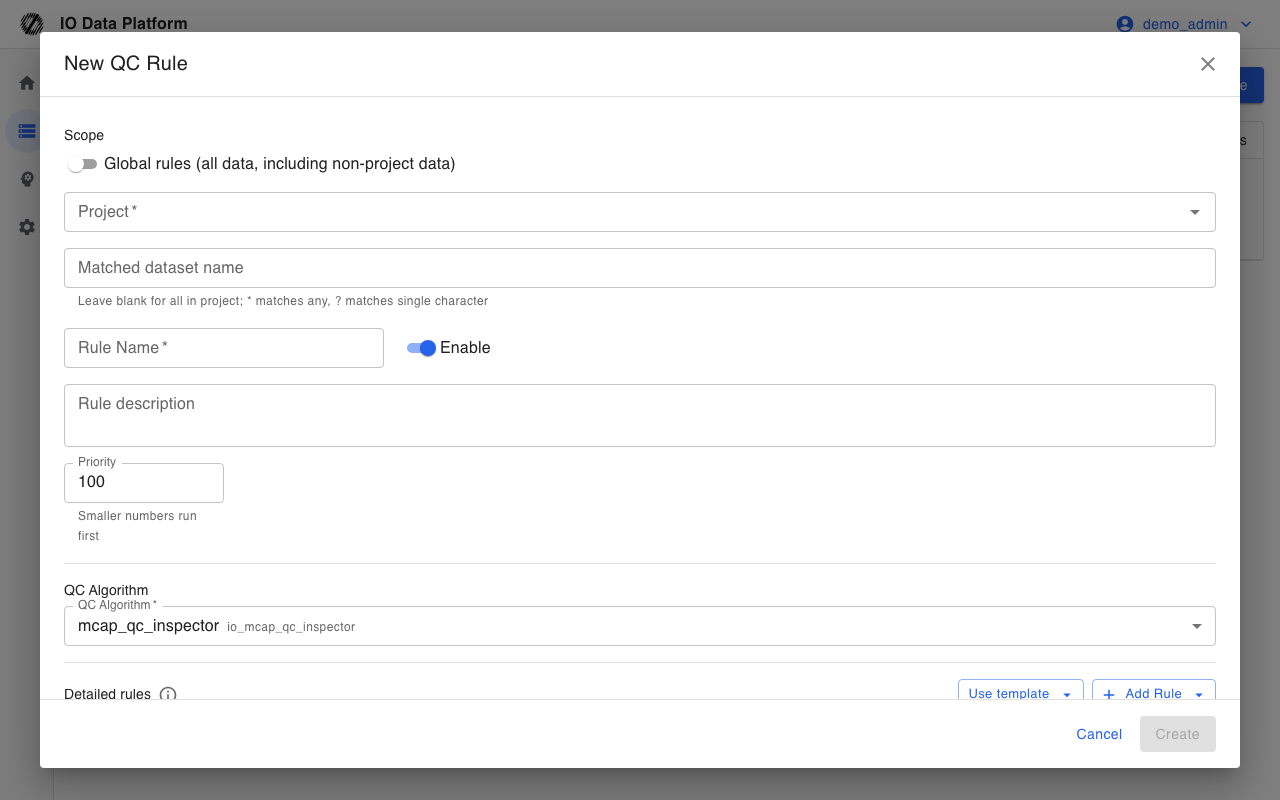This screenshot has height=800, width=1280.
Task: Open the Use template dropdown
Action: click(x=1021, y=690)
